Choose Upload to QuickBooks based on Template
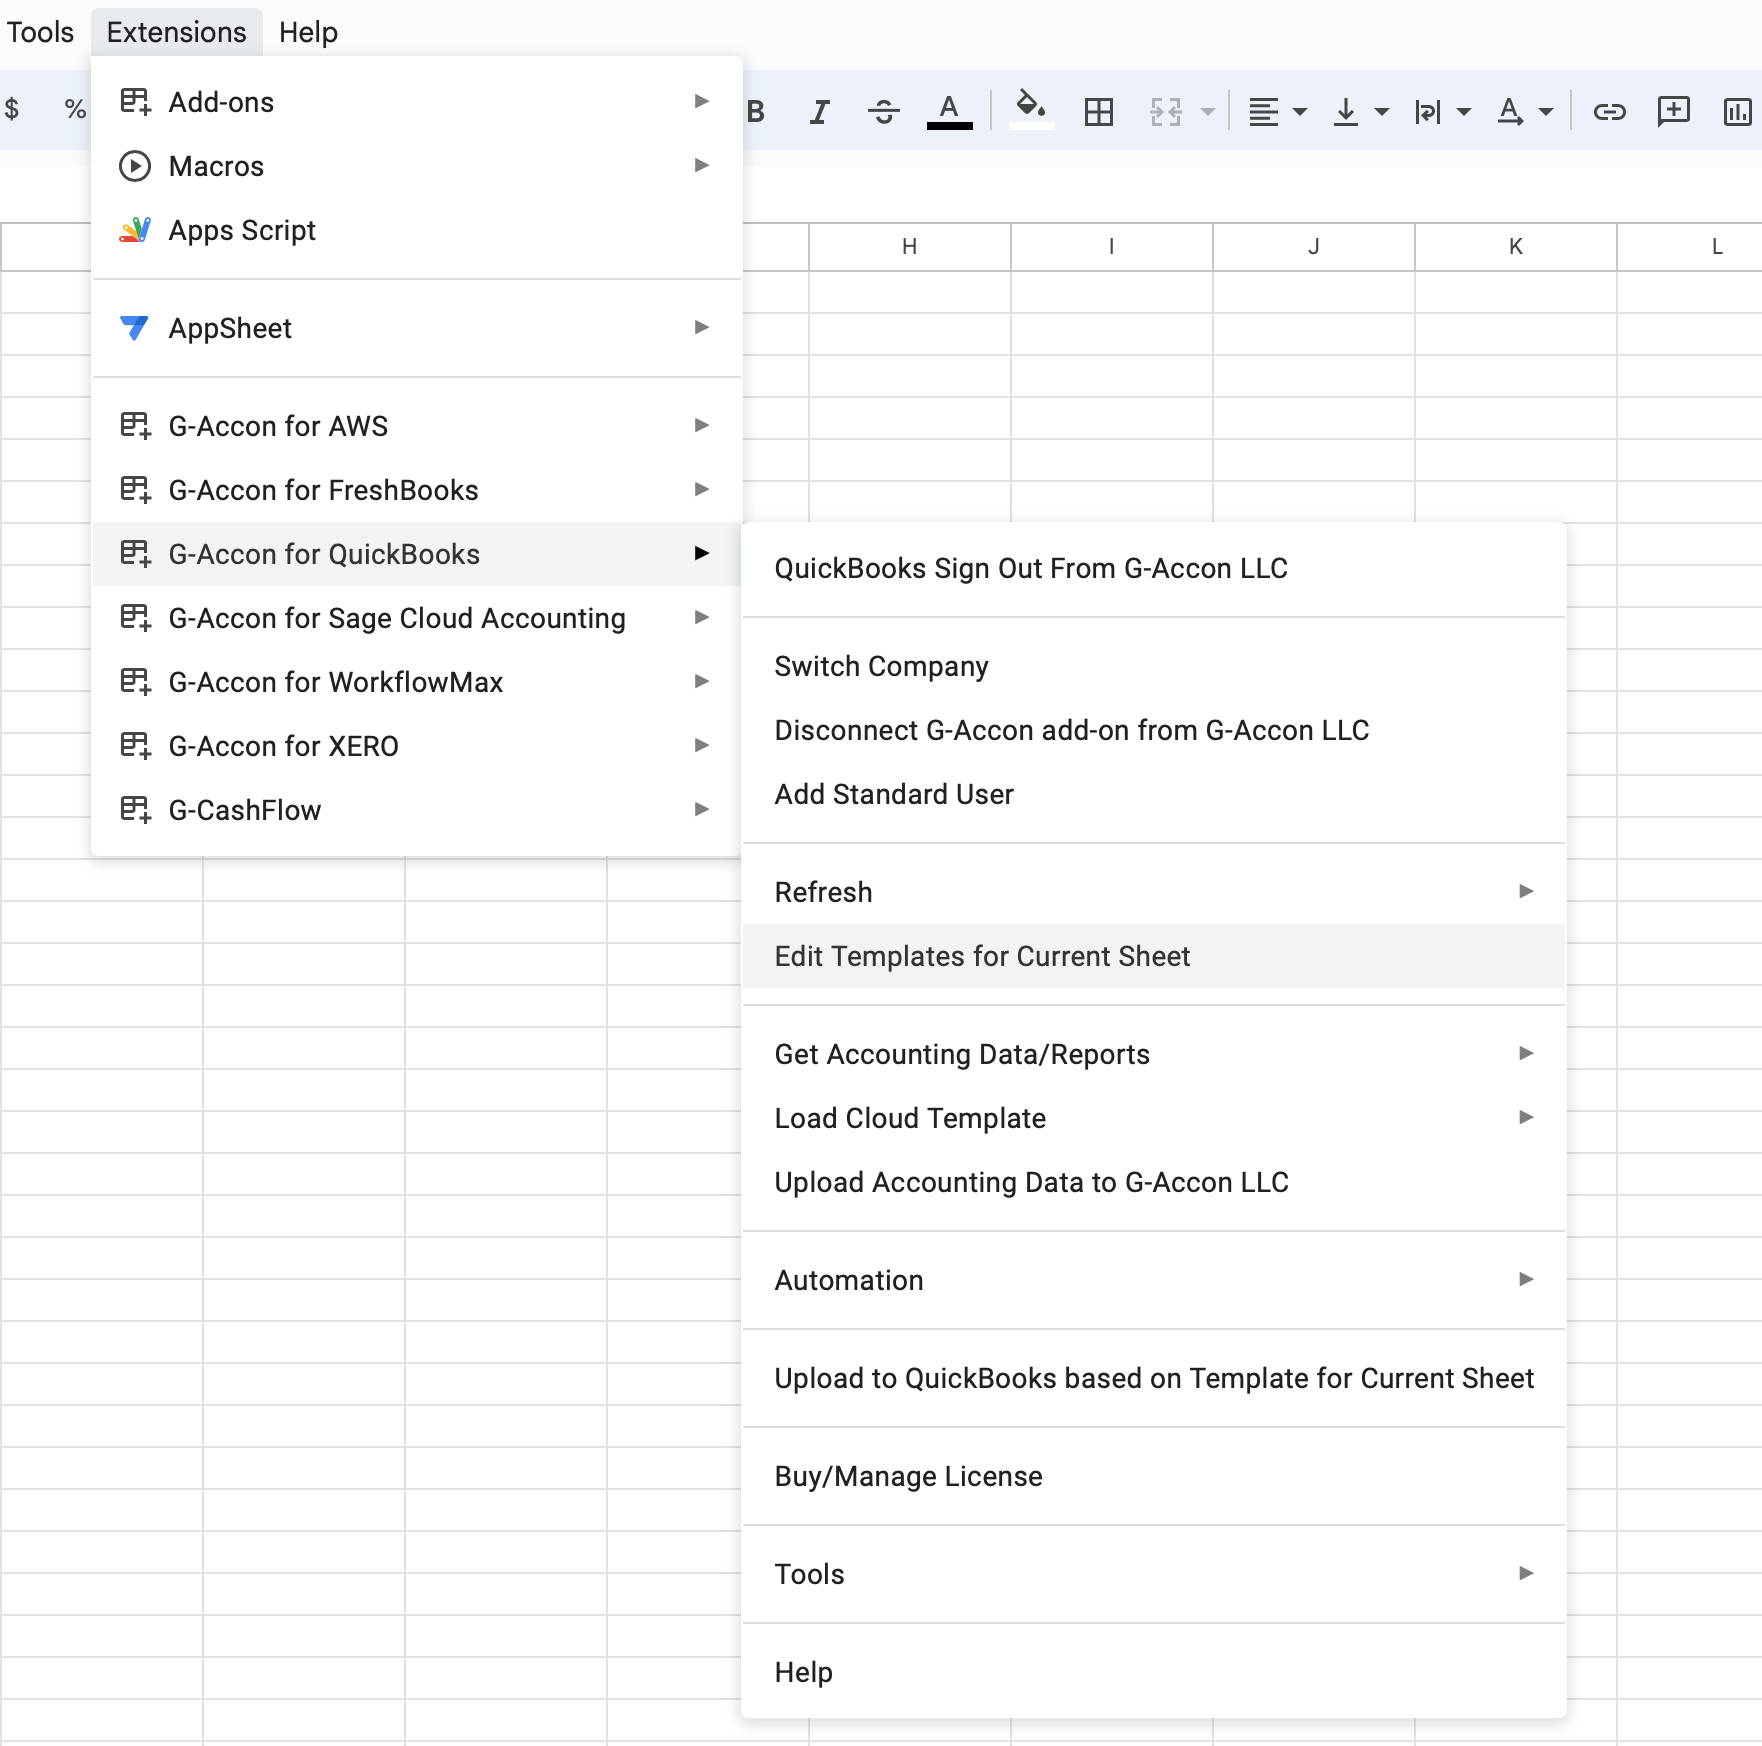Viewport: 1762px width, 1746px height. coord(1154,1378)
